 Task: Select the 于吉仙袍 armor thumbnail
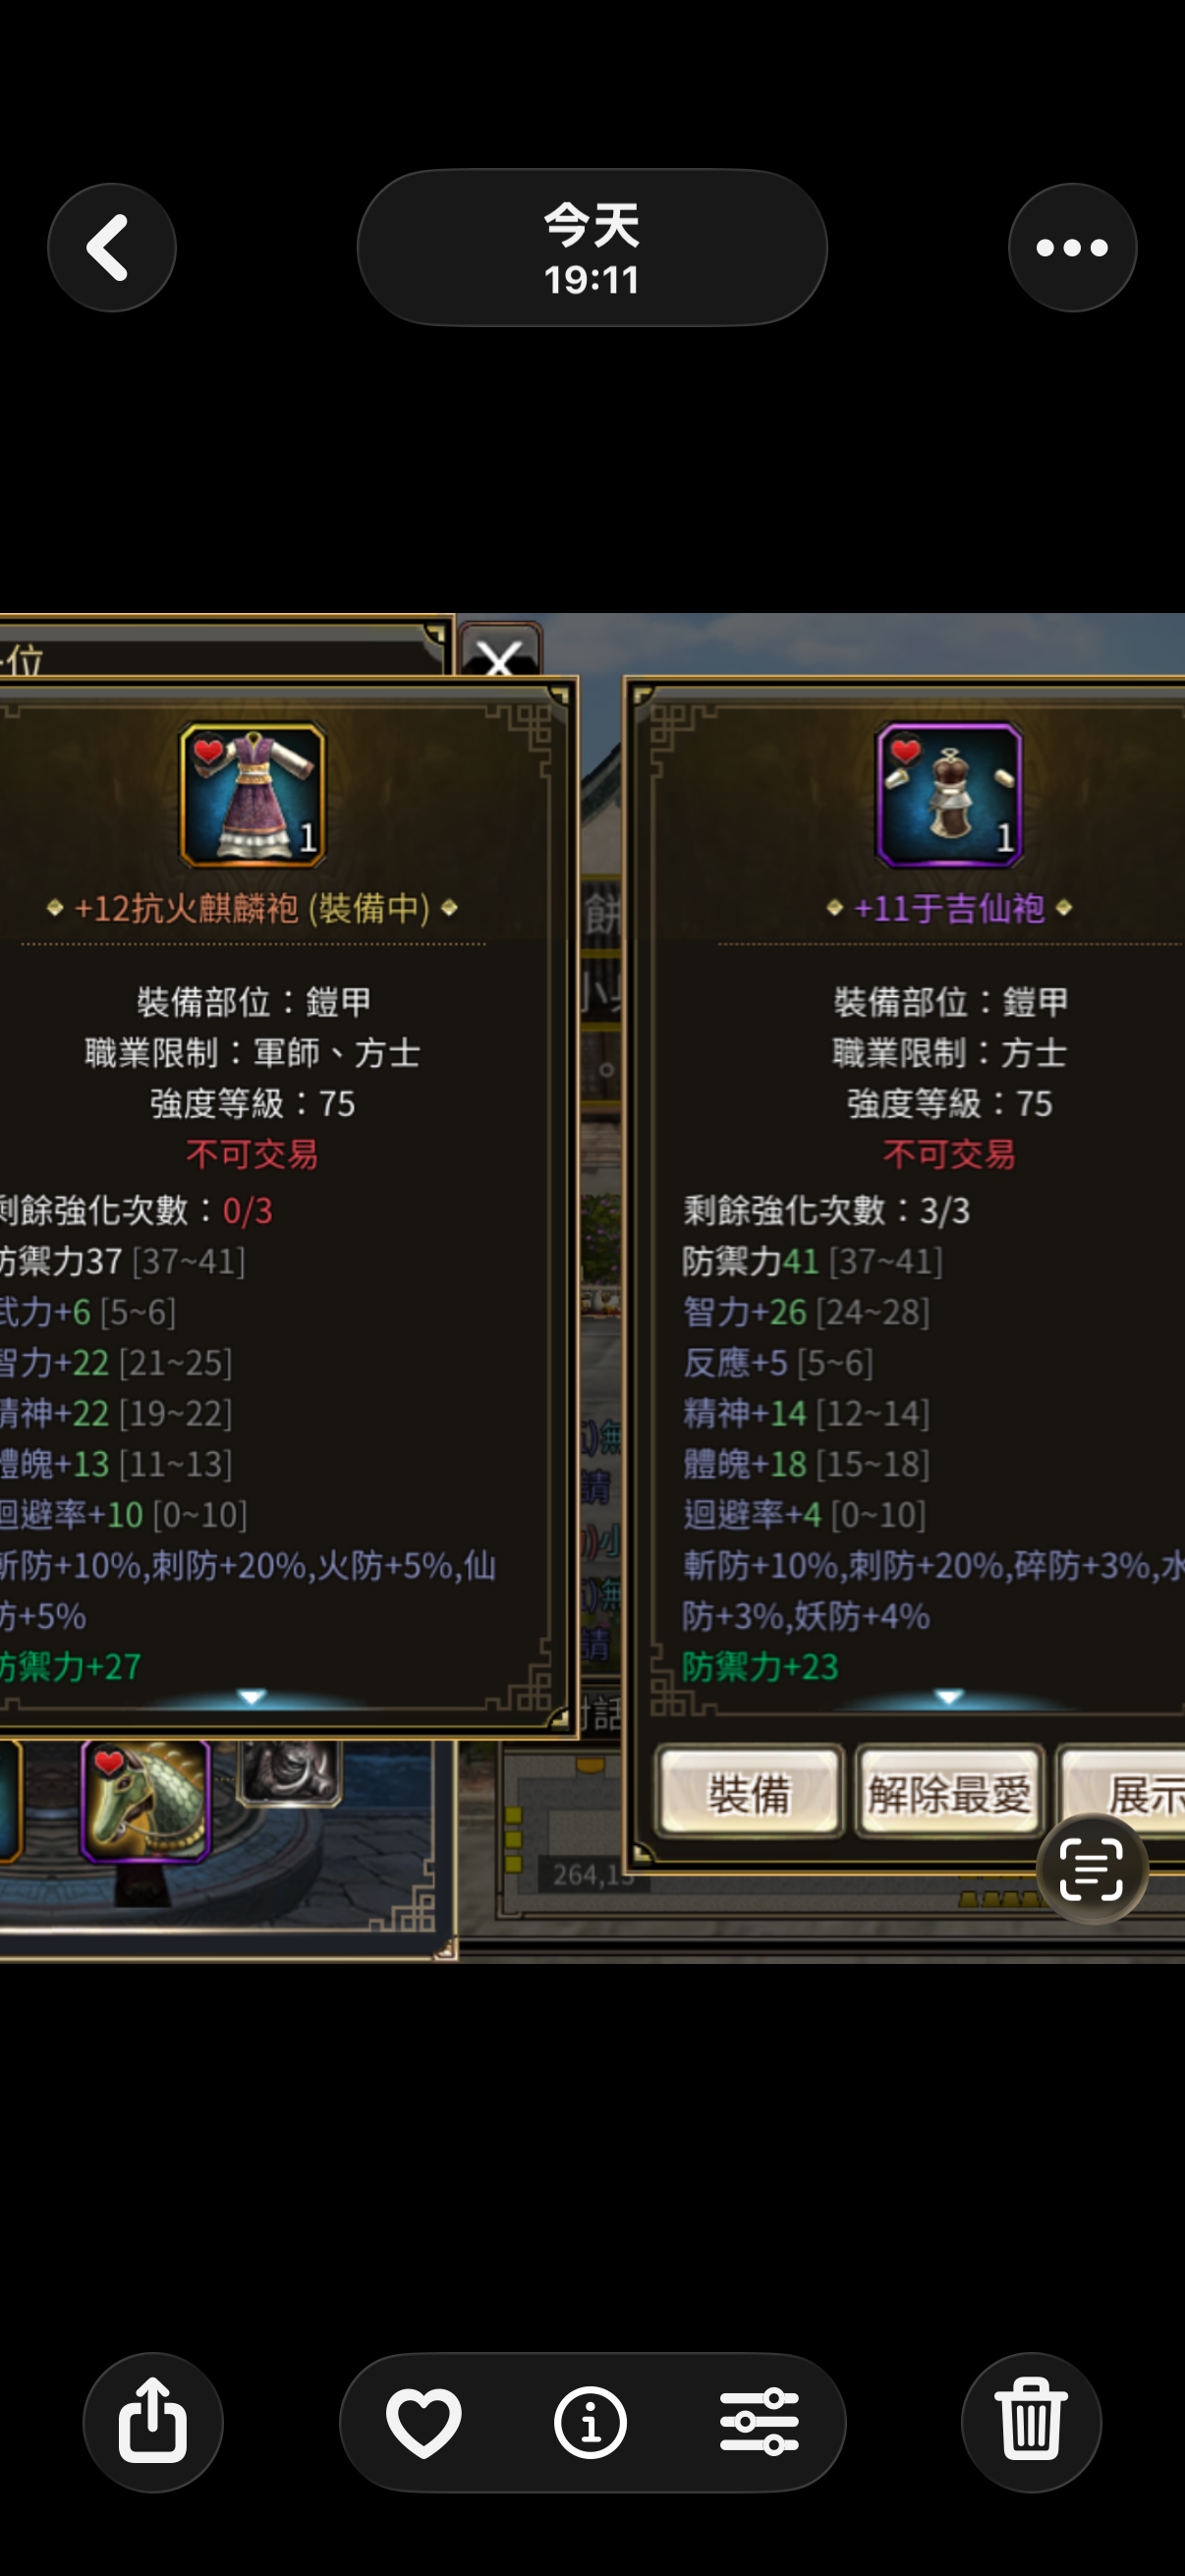948,794
